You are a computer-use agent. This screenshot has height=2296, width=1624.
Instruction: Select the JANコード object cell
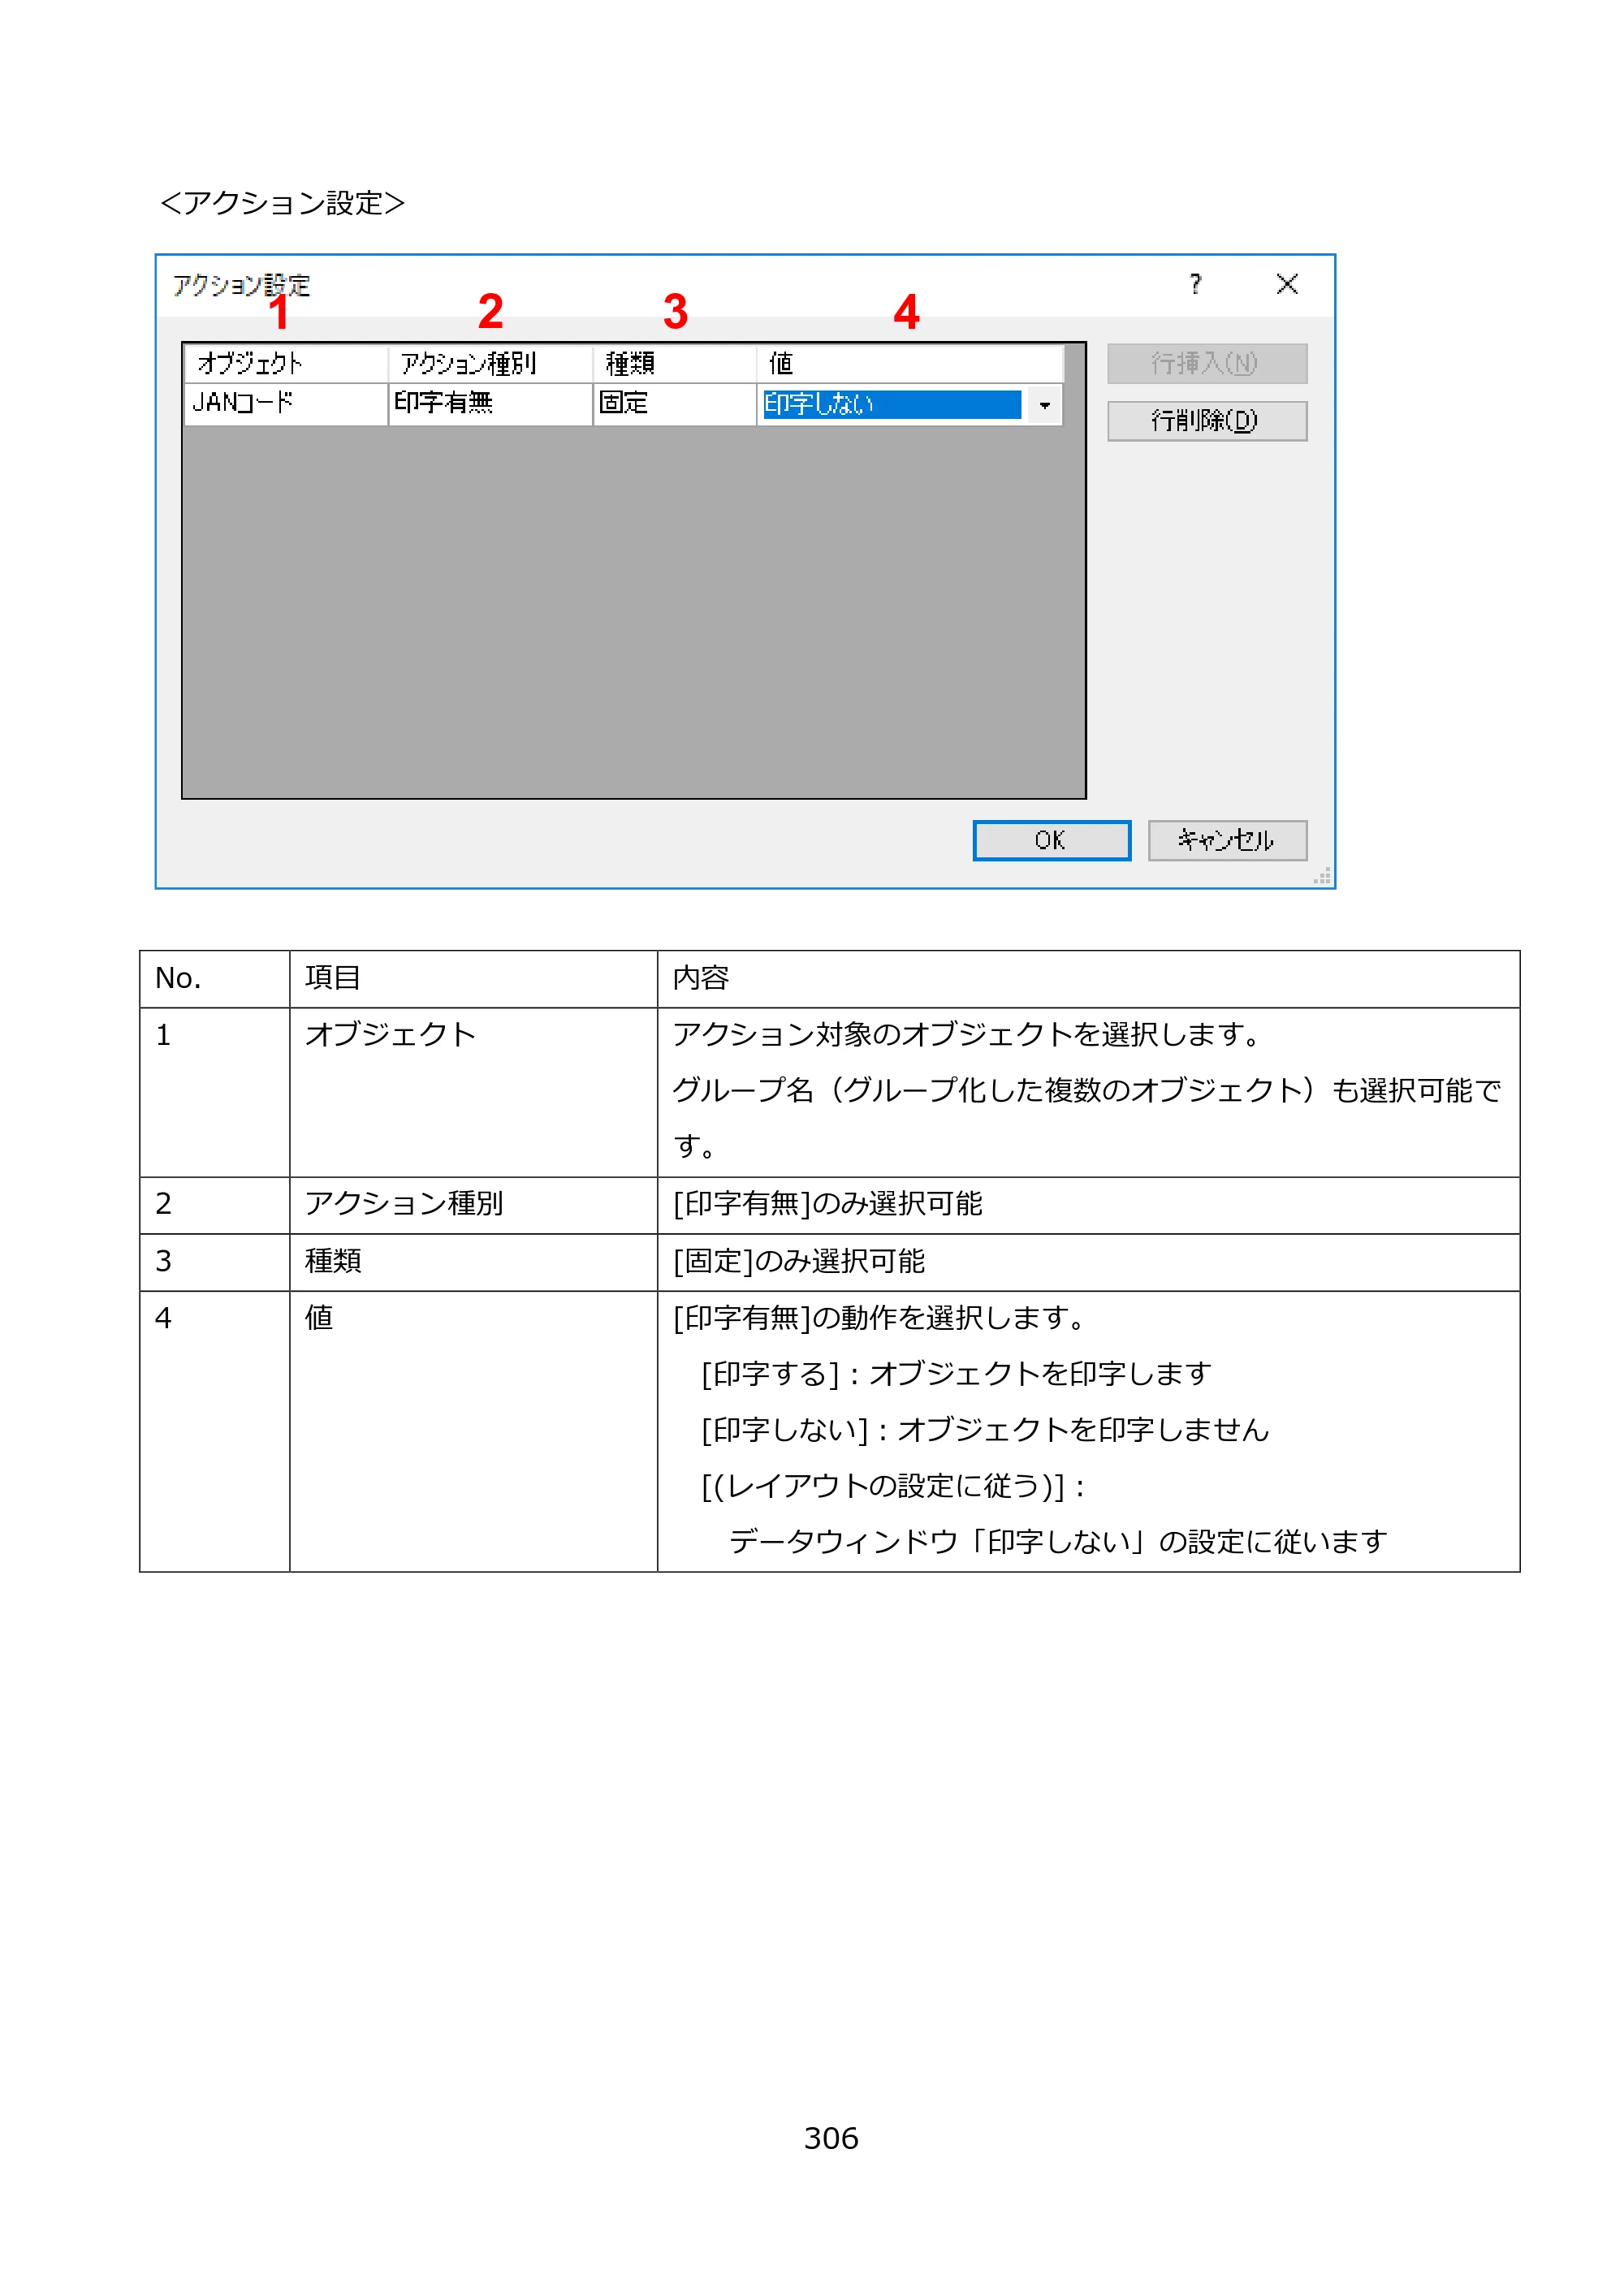tap(286, 404)
